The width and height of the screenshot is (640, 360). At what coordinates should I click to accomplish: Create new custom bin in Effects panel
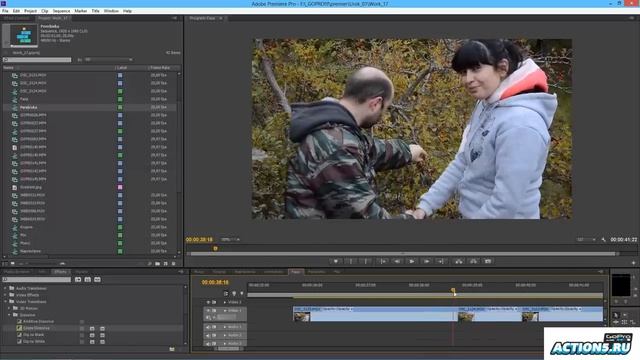point(172,349)
